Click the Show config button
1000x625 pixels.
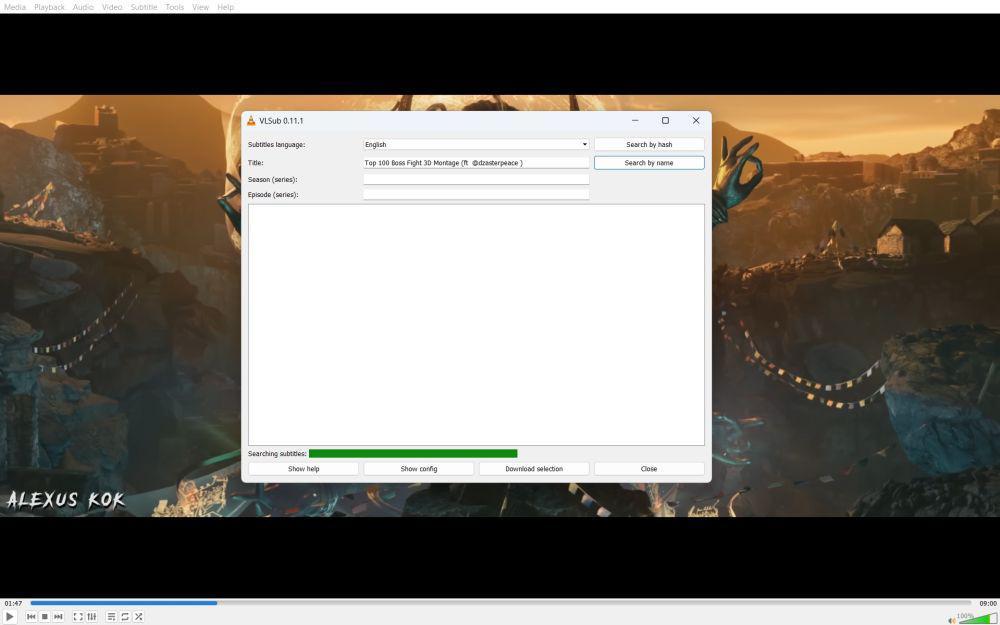click(x=419, y=469)
